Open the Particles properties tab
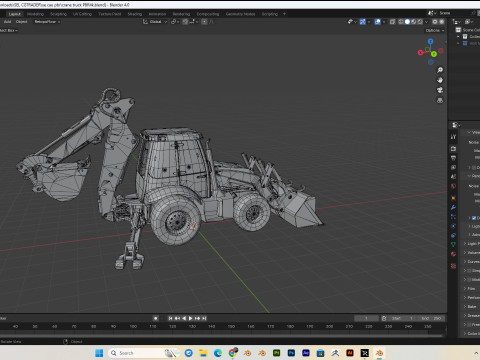This screenshot has height=360, width=480. 453,217
